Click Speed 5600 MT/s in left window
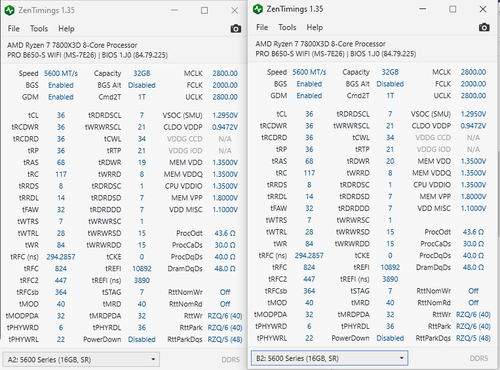Image resolution: width=500 pixels, height=370 pixels. point(61,73)
